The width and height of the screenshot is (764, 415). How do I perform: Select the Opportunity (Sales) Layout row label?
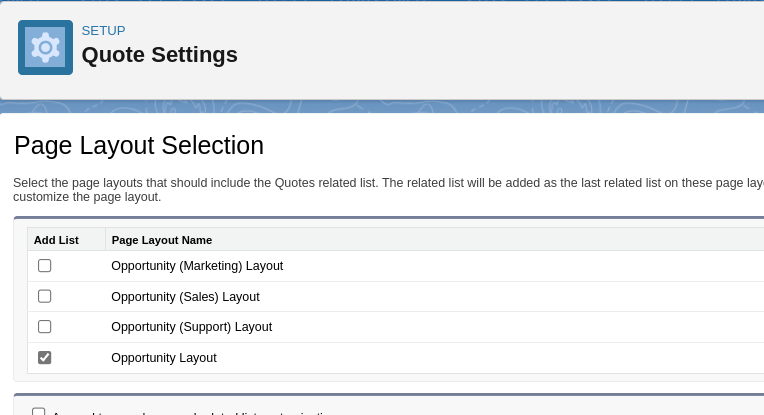pyautogui.click(x=185, y=297)
